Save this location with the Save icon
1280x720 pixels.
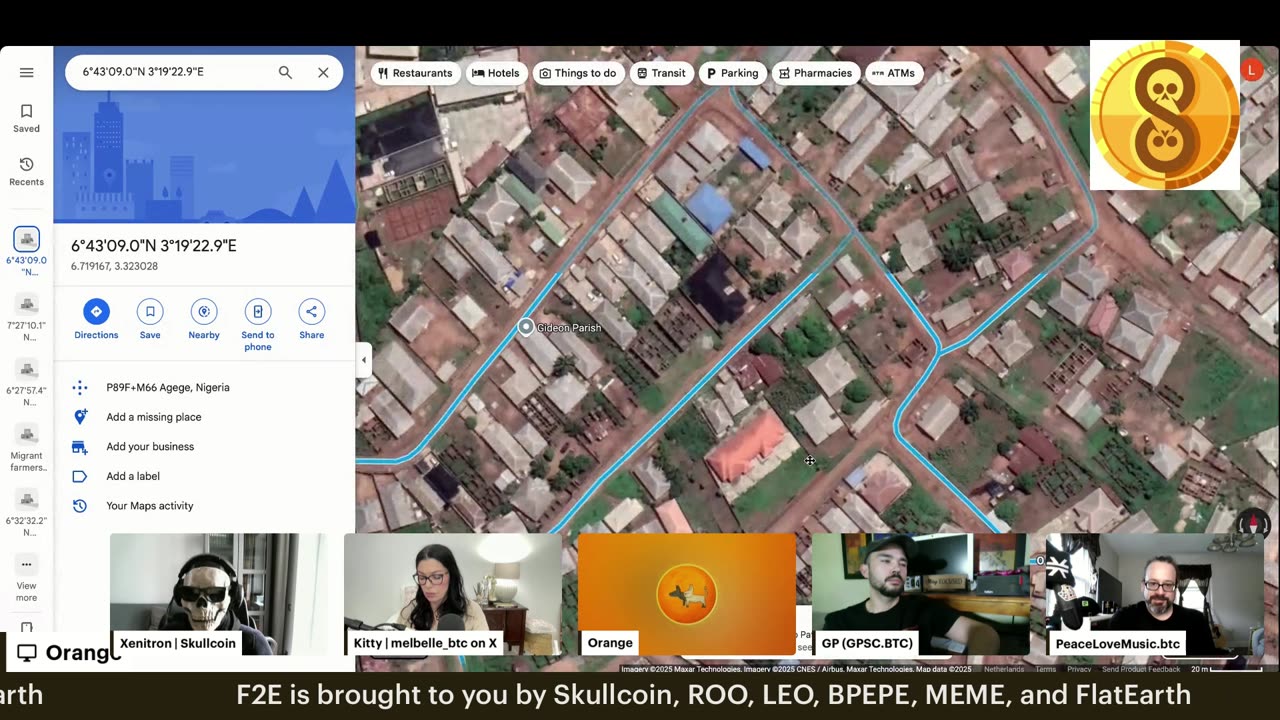[150, 320]
